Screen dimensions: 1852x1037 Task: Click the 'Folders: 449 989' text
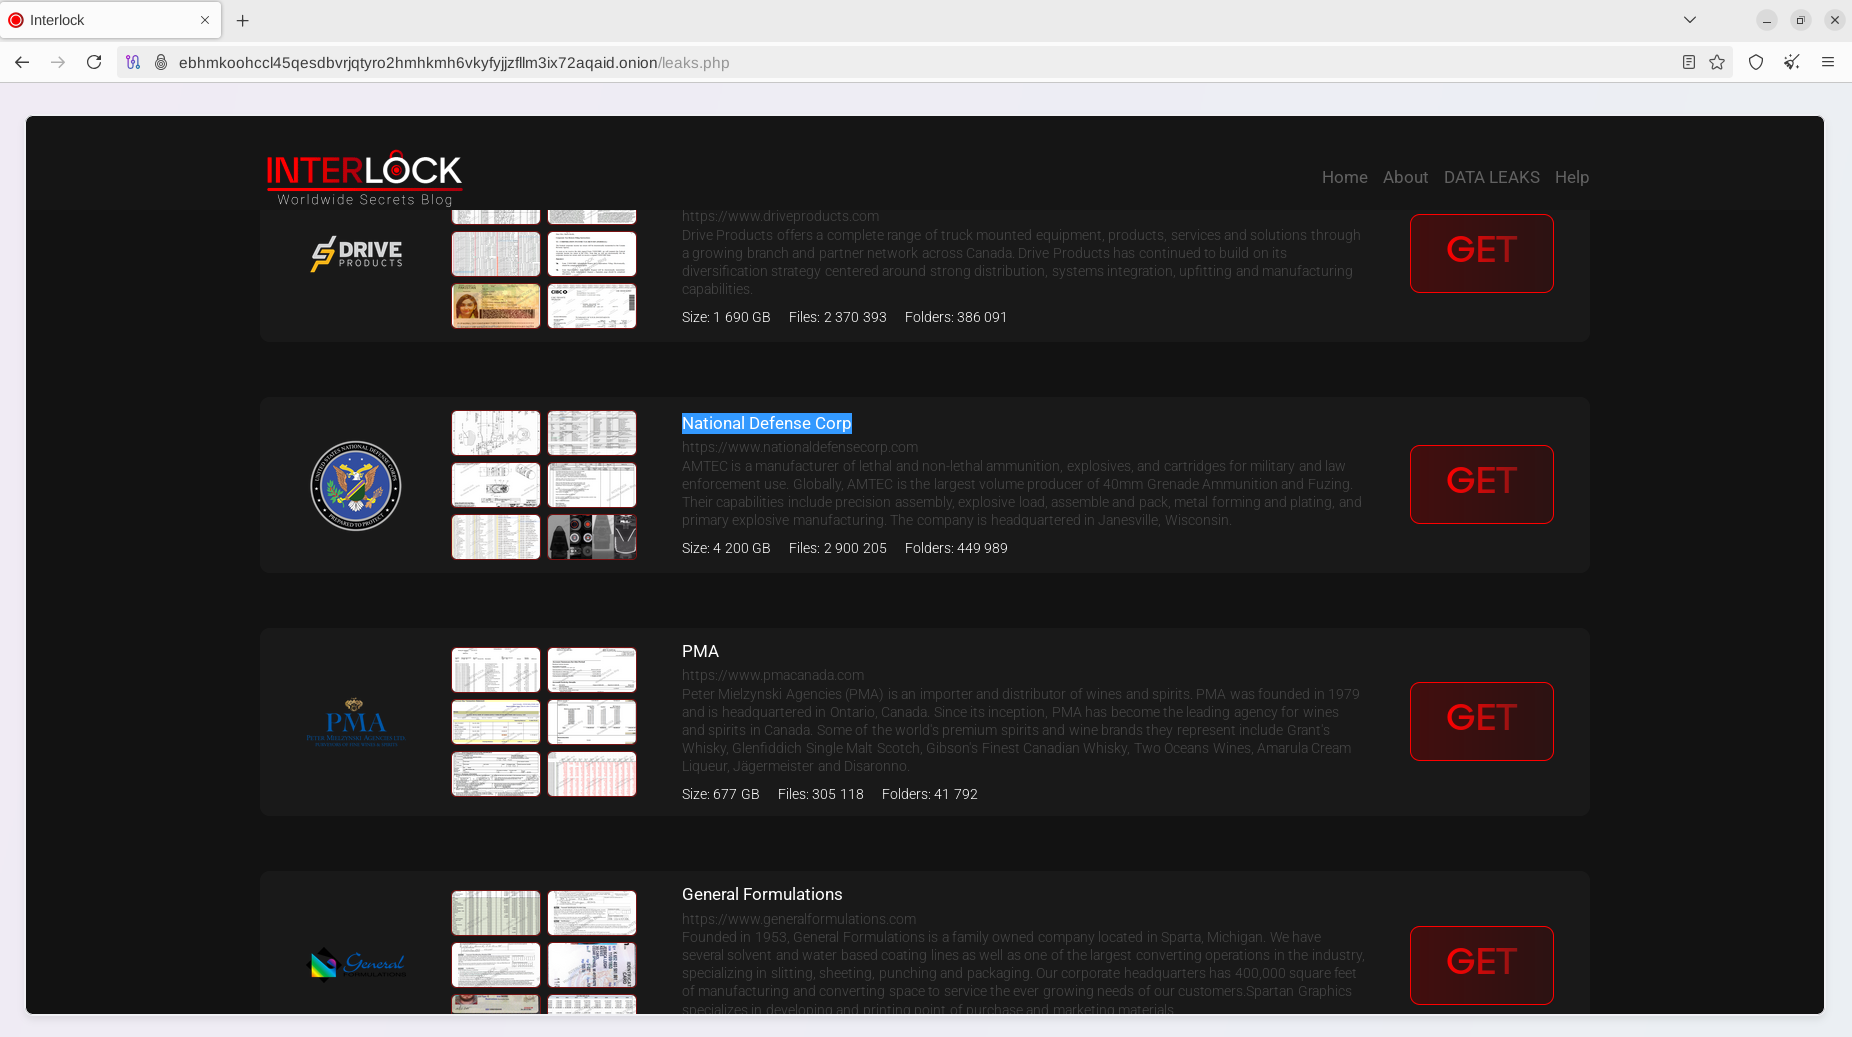pos(956,548)
